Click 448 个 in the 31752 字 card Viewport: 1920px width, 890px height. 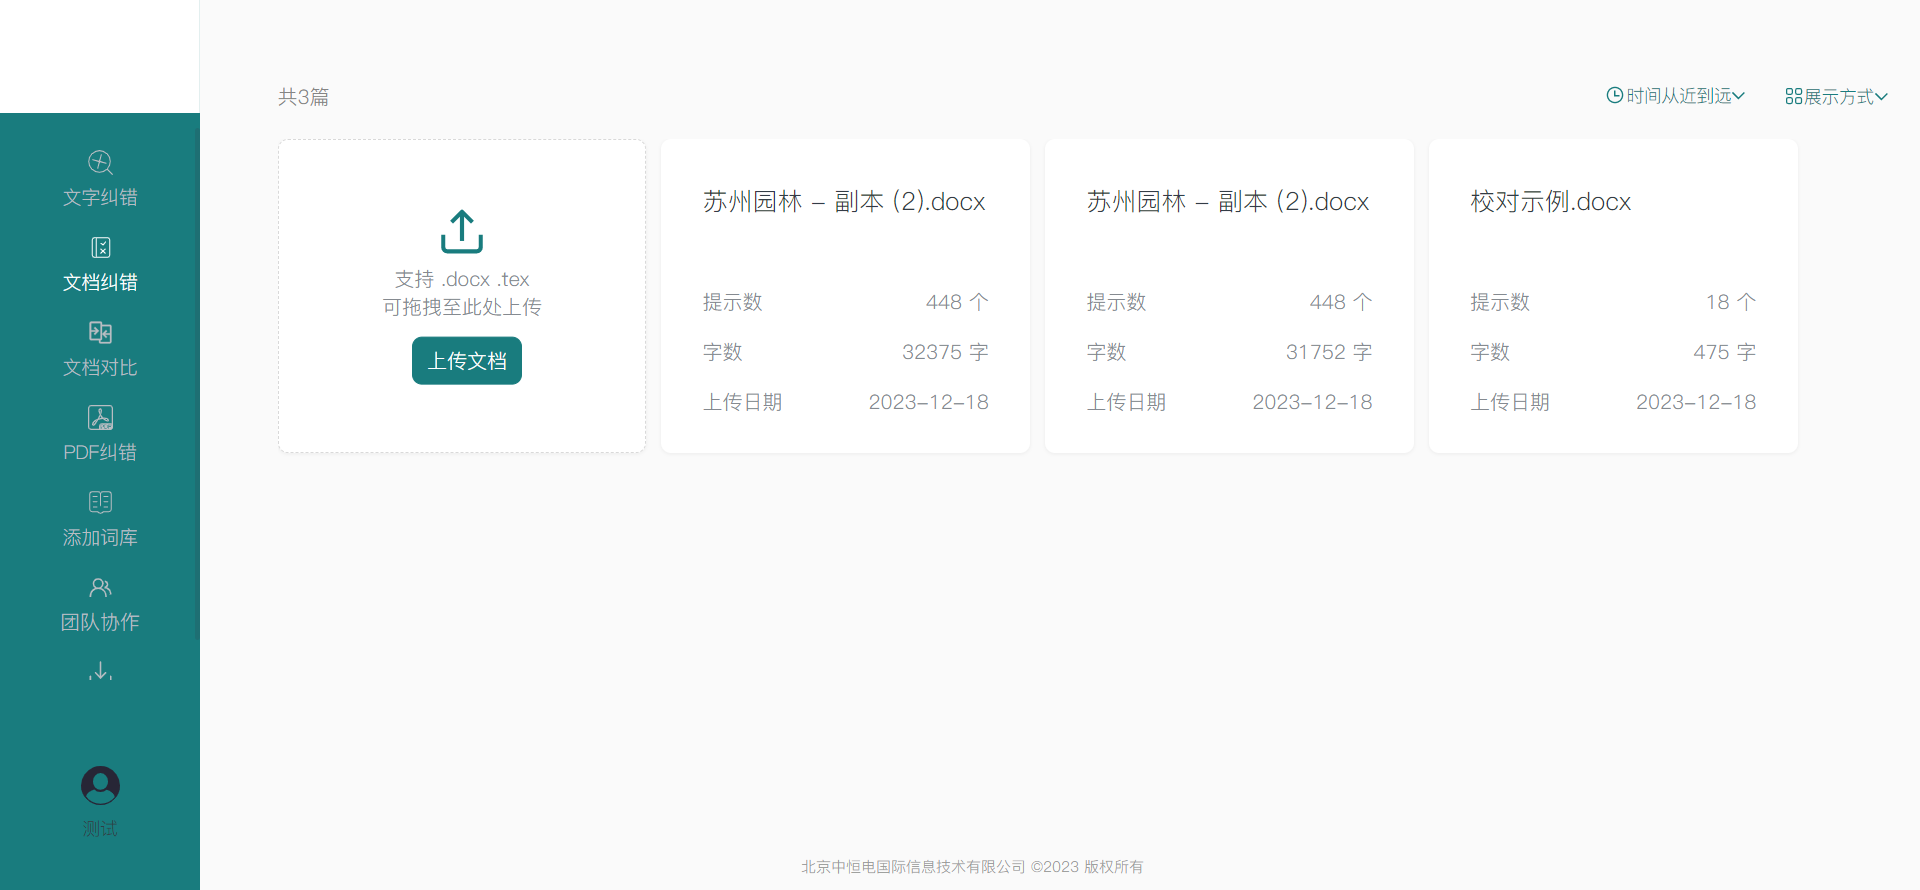tap(1341, 302)
